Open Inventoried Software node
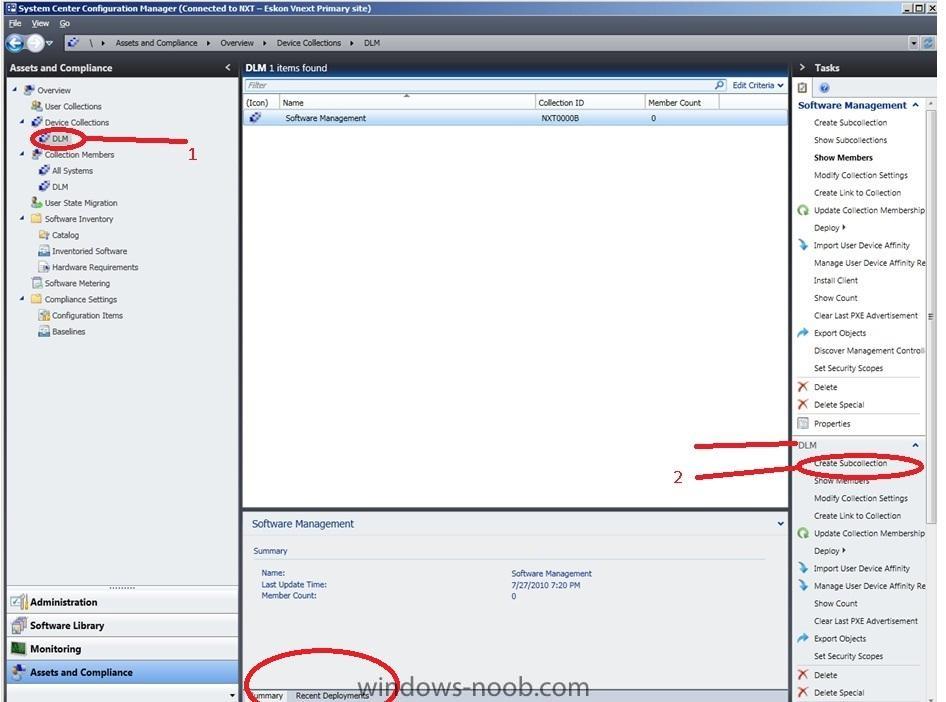Screen dimensions: 946x702 (89, 251)
